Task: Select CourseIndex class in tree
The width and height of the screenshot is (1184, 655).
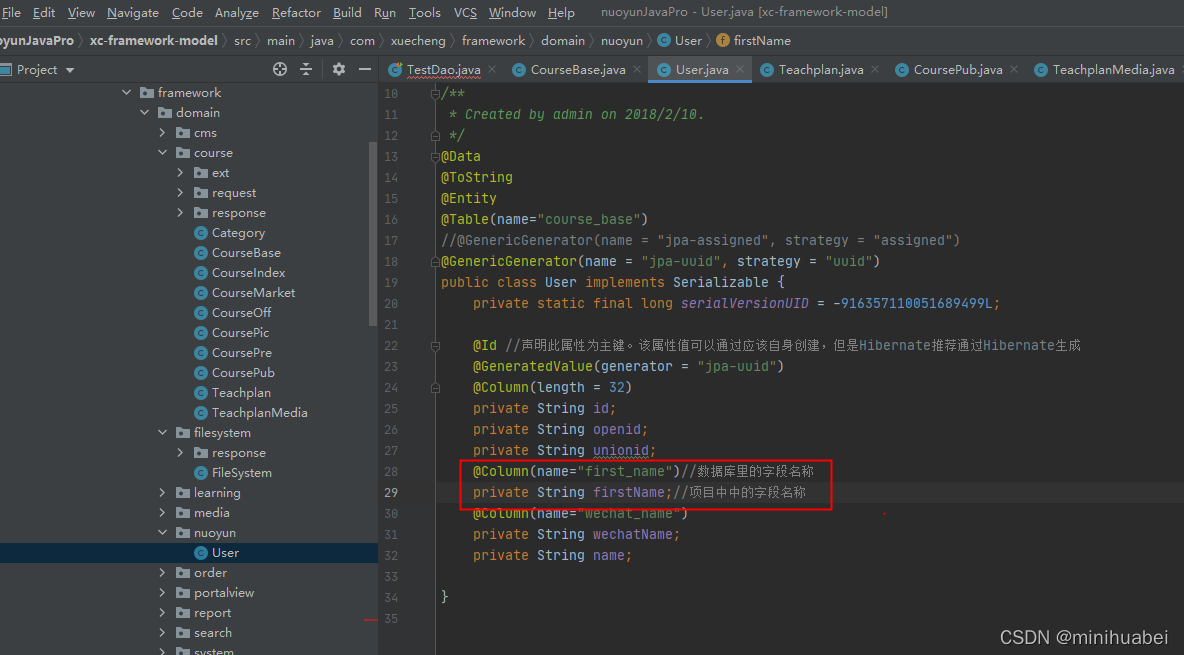Action: [248, 273]
